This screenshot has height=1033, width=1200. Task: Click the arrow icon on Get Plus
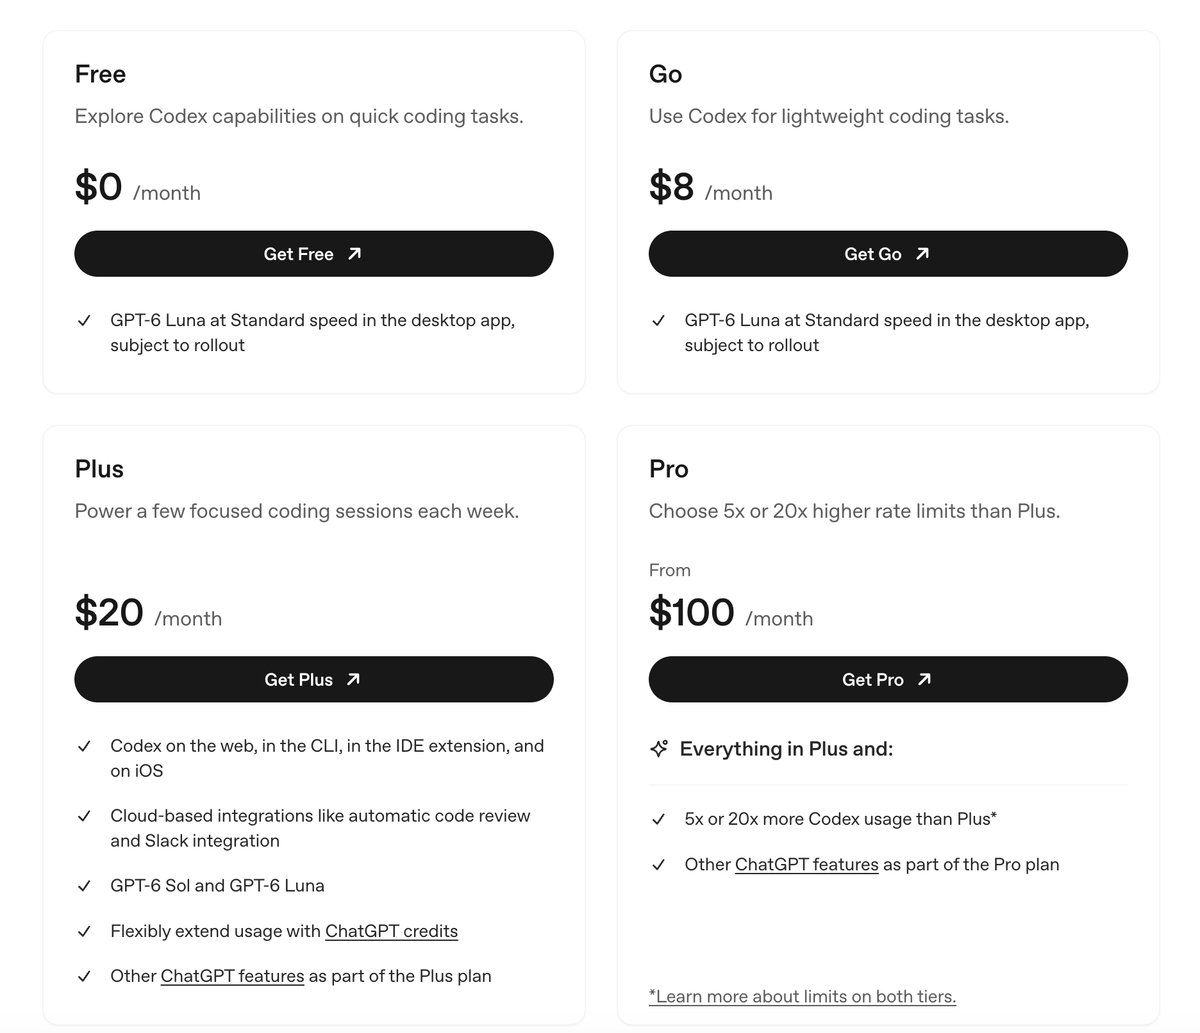(353, 679)
